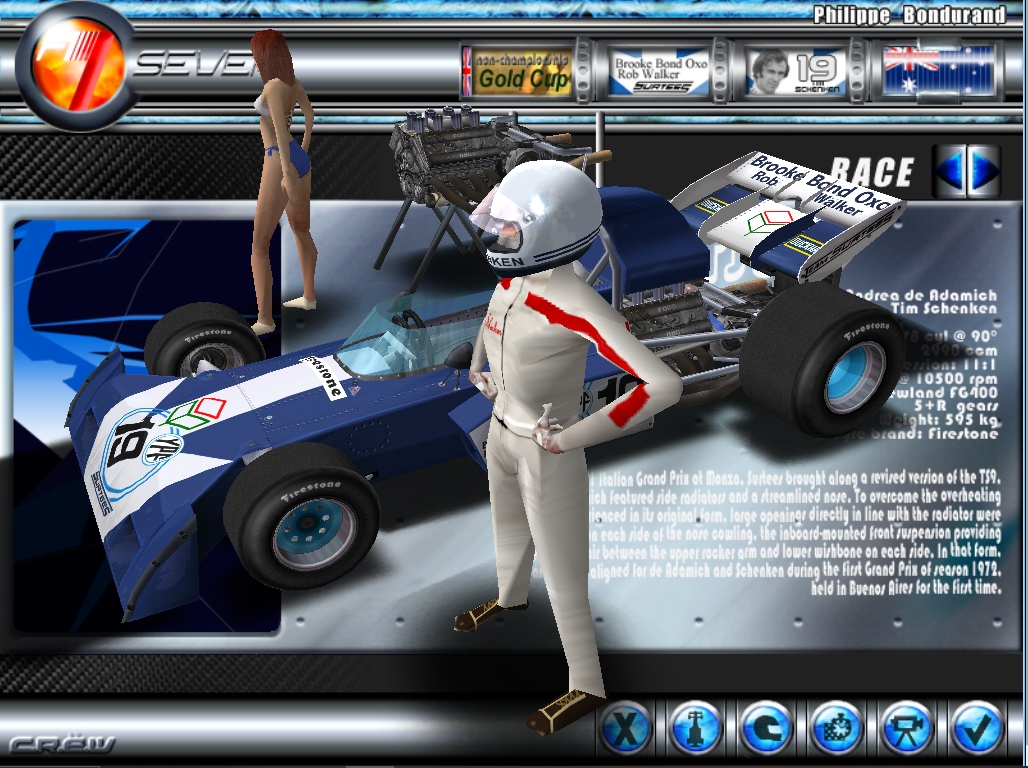Click the player name Philippe Bondurand
Image resolution: width=1028 pixels, height=768 pixels.
(909, 15)
